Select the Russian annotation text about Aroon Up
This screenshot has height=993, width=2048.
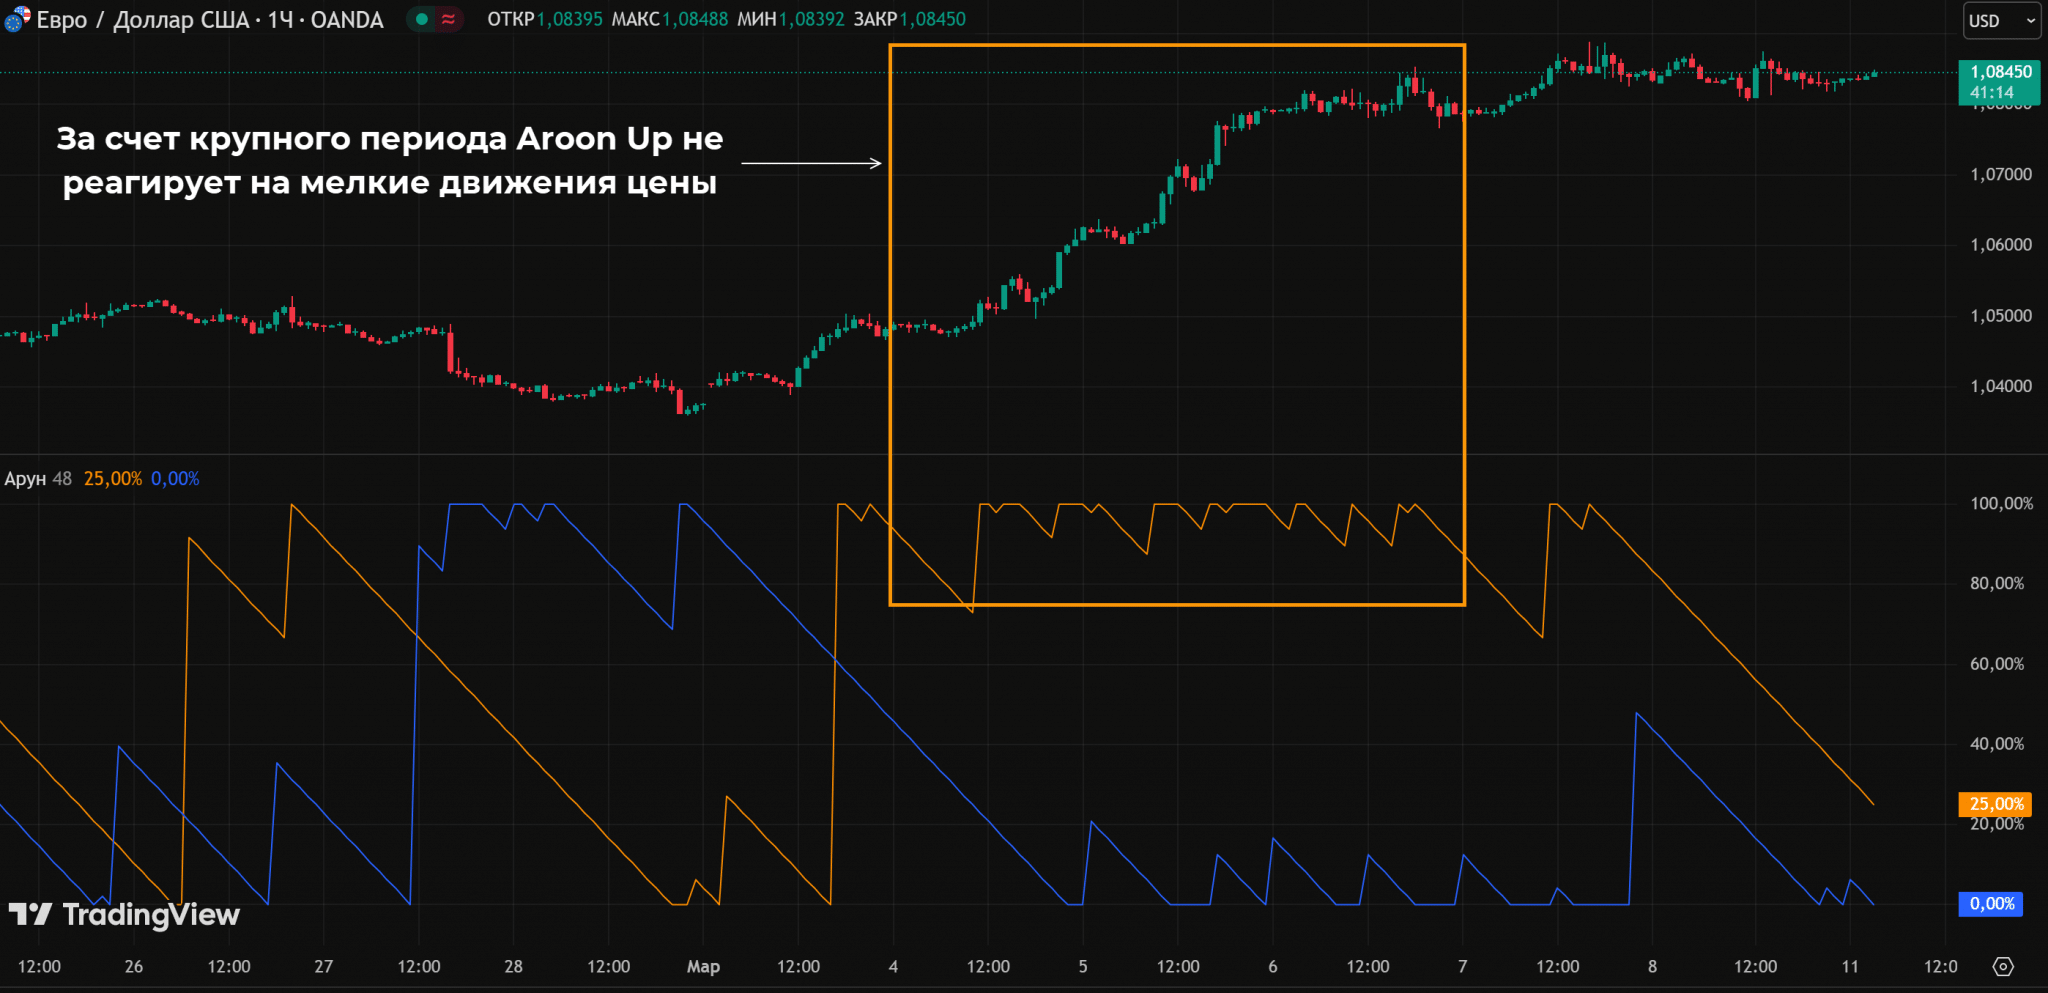click(390, 160)
